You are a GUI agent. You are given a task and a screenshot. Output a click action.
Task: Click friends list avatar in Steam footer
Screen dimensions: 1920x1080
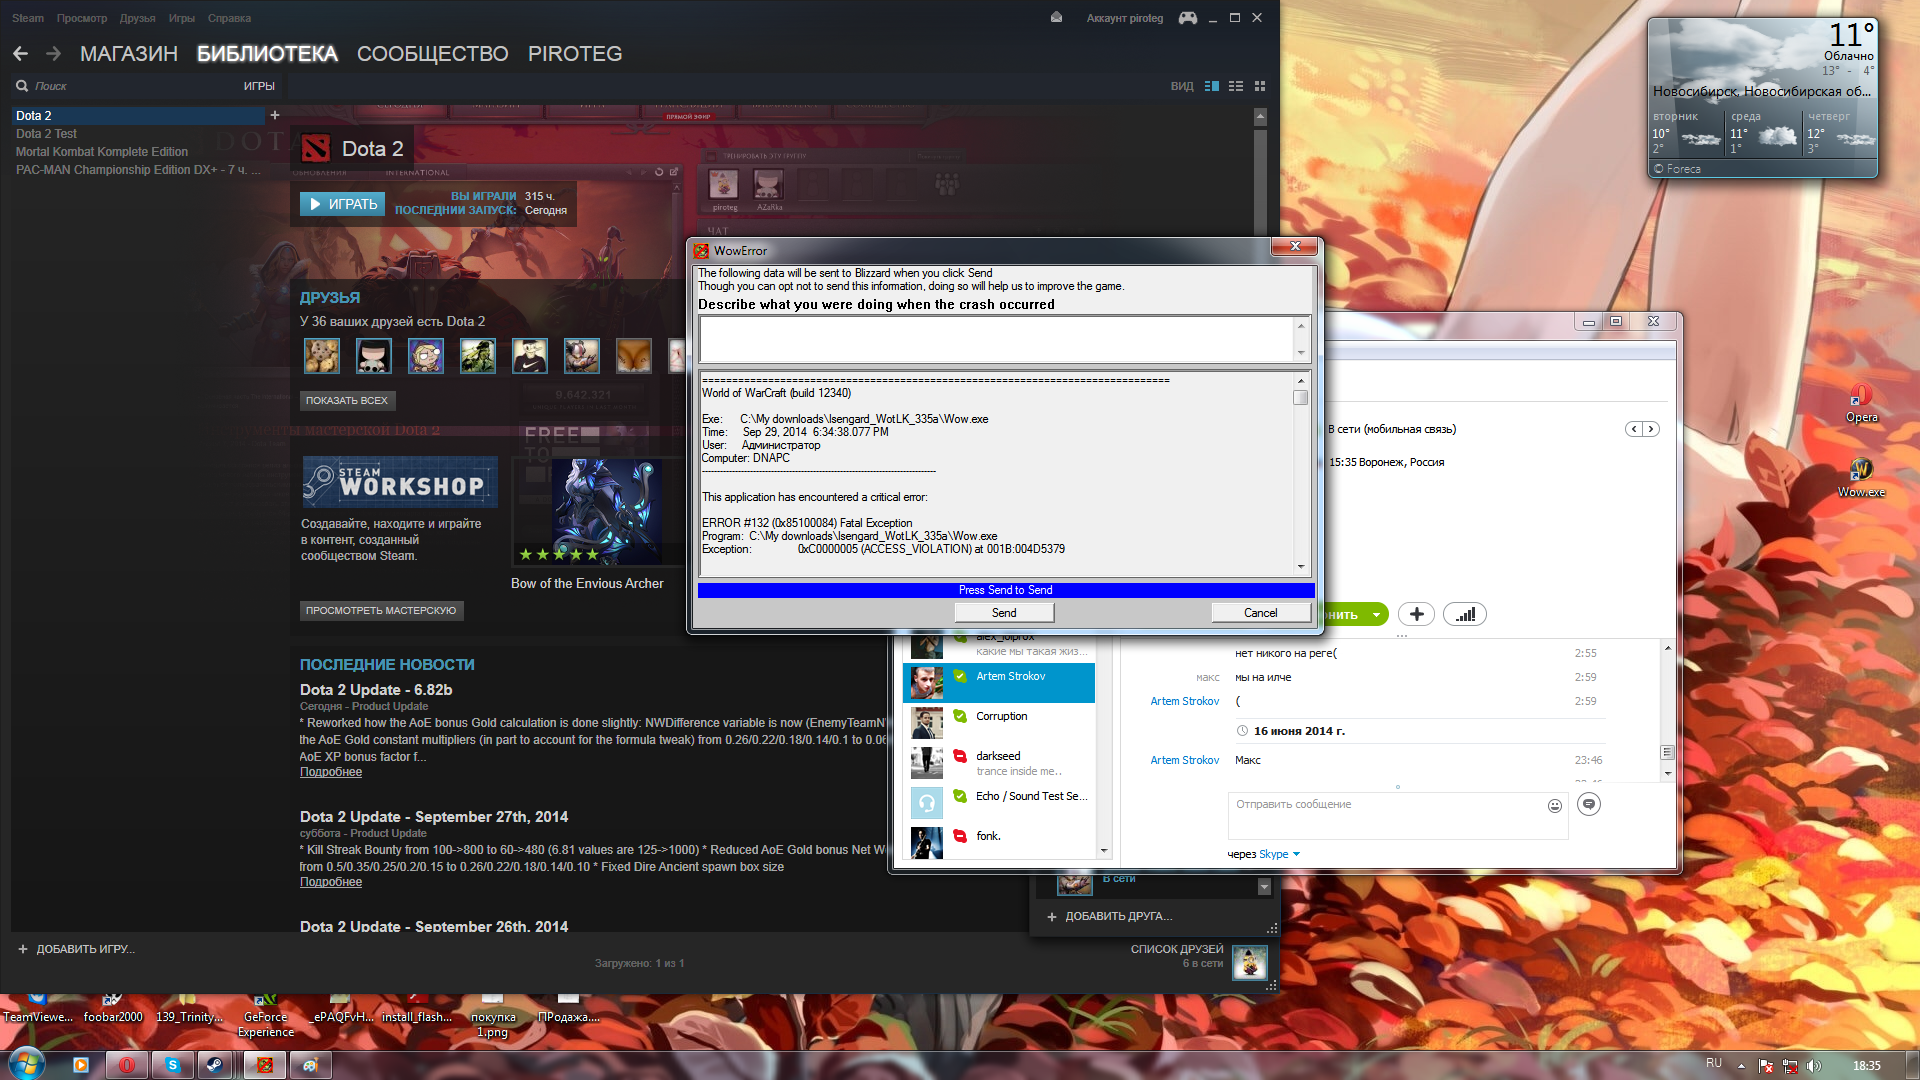coord(1250,962)
